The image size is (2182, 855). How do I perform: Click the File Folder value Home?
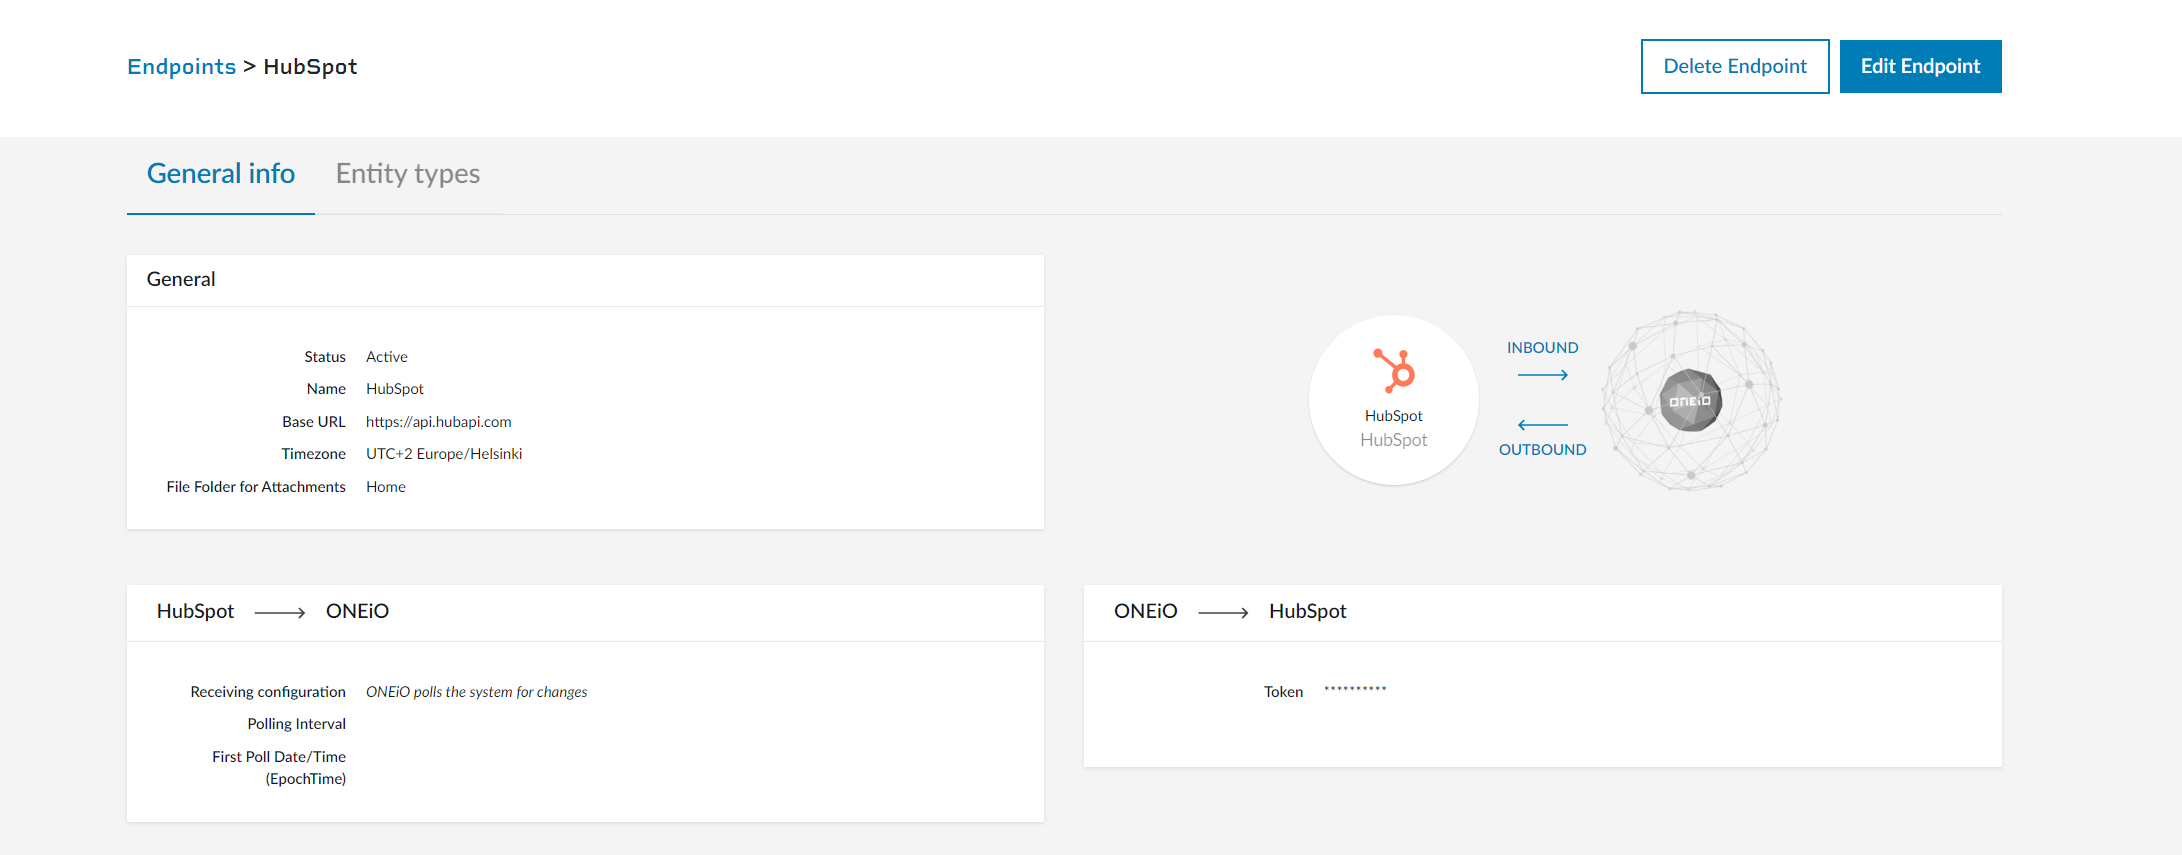385,487
